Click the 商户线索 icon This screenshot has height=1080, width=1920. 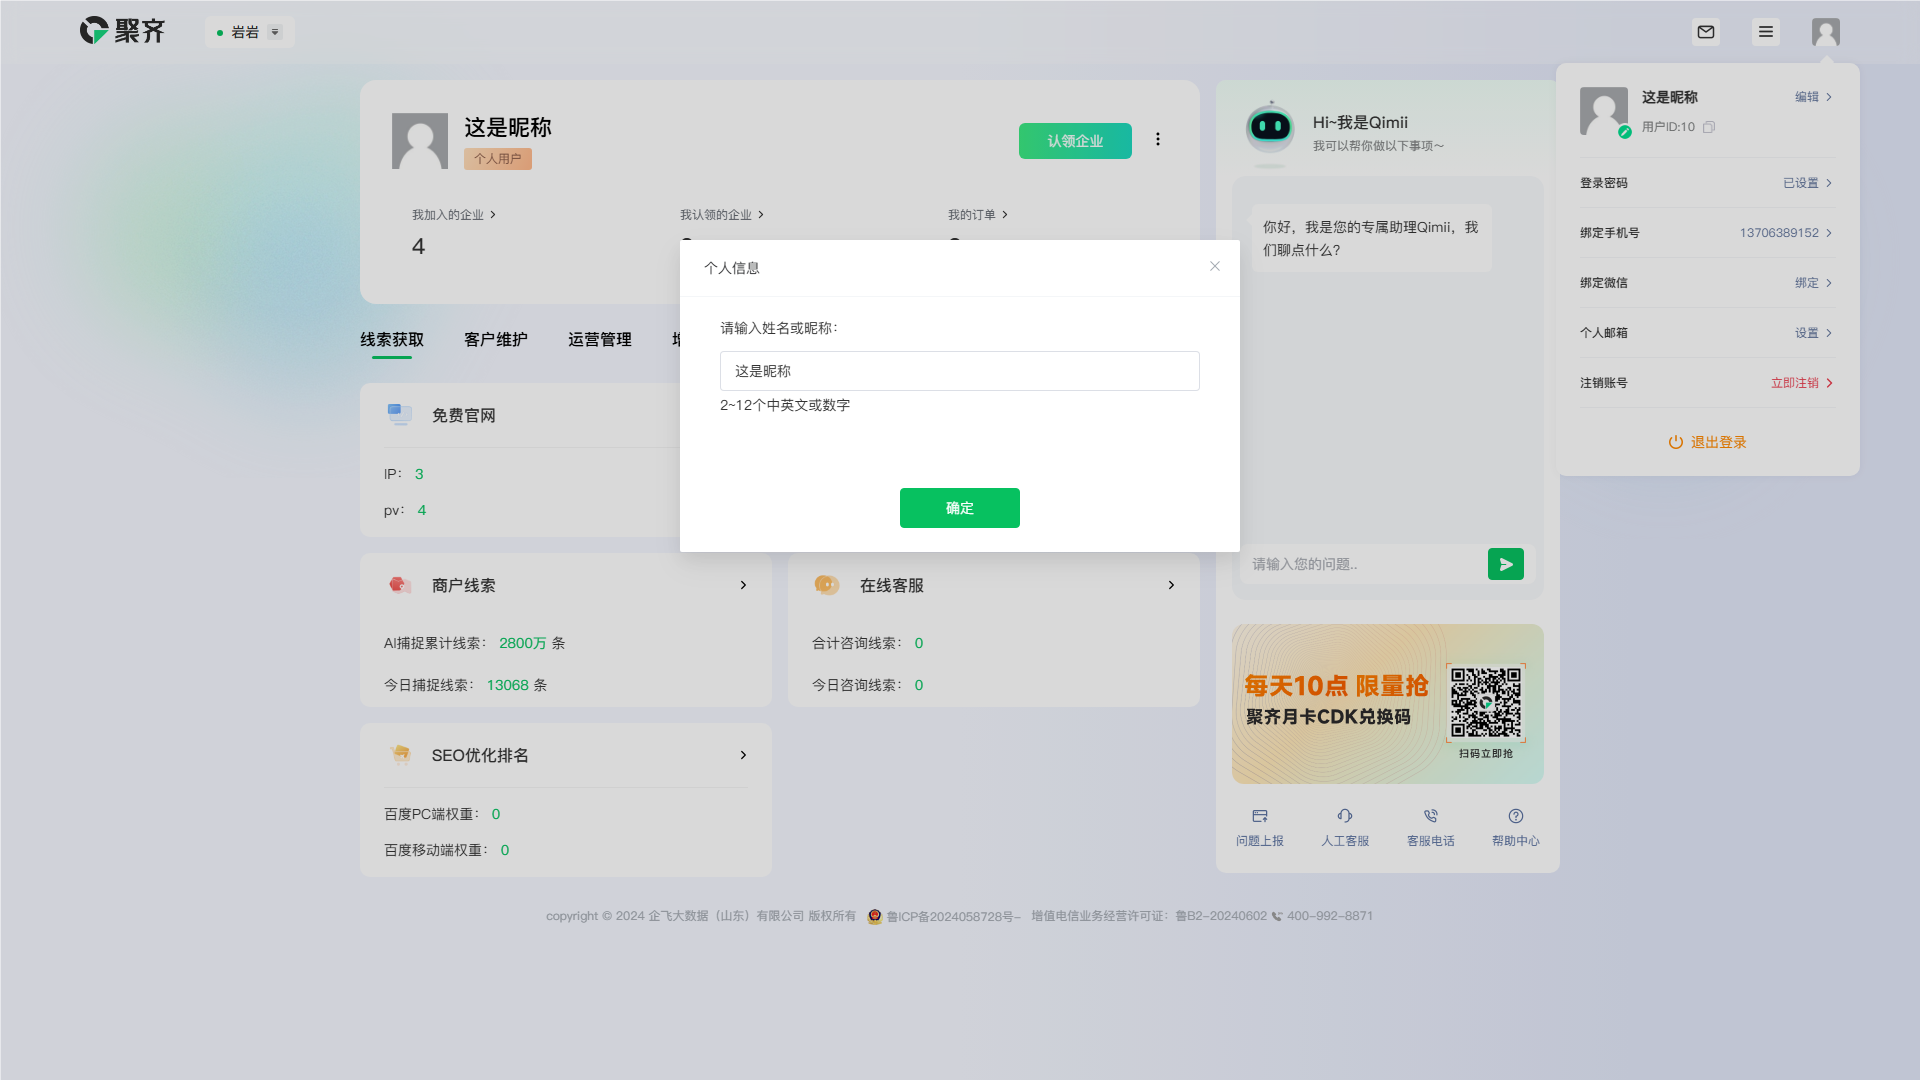pos(400,585)
